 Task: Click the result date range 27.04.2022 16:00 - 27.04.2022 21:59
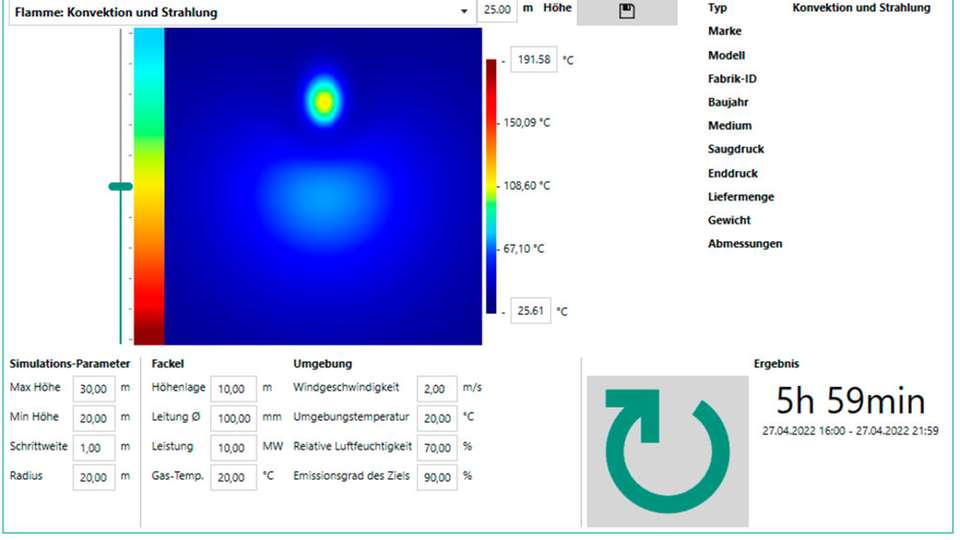(850, 431)
